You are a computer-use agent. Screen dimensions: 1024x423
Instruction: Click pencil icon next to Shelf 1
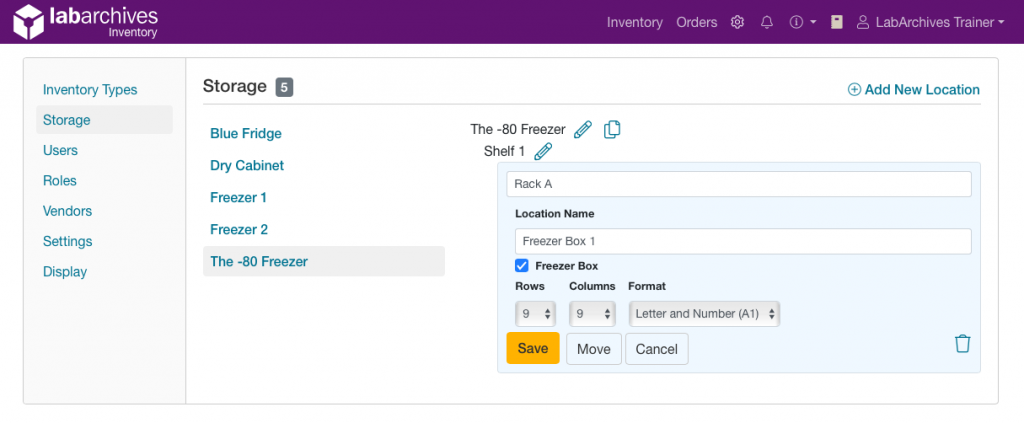click(x=542, y=151)
